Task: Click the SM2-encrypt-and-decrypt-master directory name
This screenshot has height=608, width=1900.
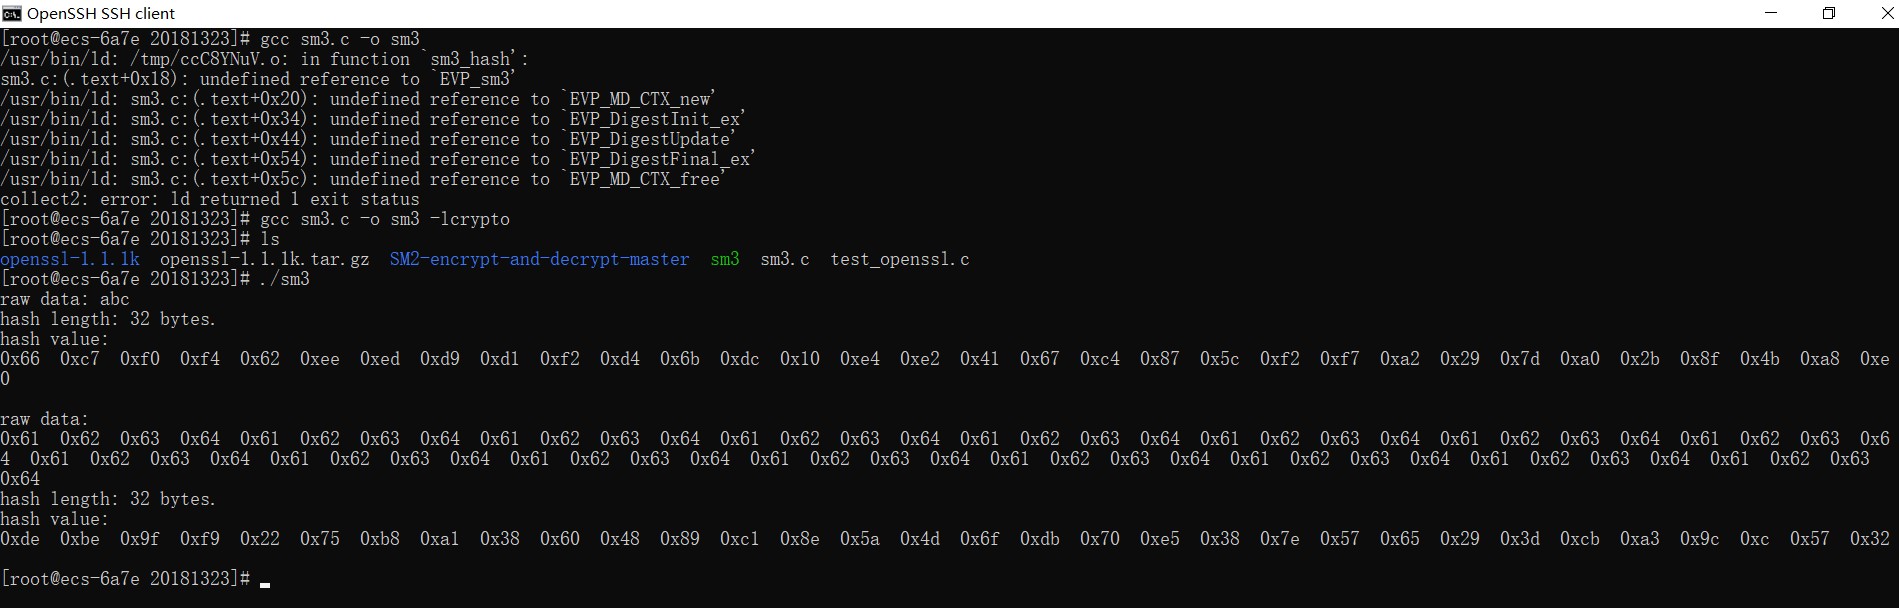Action: pyautogui.click(x=539, y=259)
